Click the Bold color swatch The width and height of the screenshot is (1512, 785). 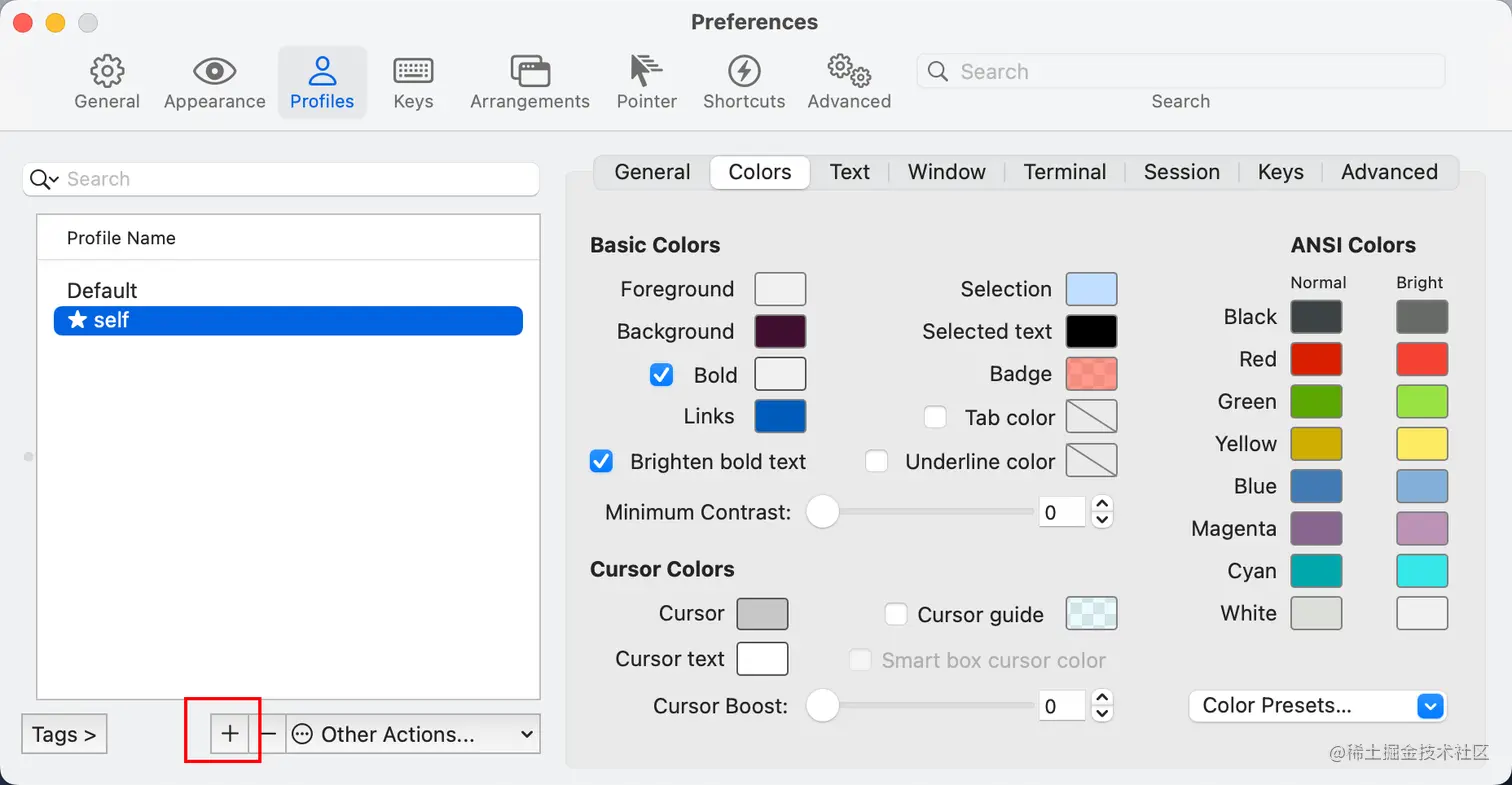780,374
